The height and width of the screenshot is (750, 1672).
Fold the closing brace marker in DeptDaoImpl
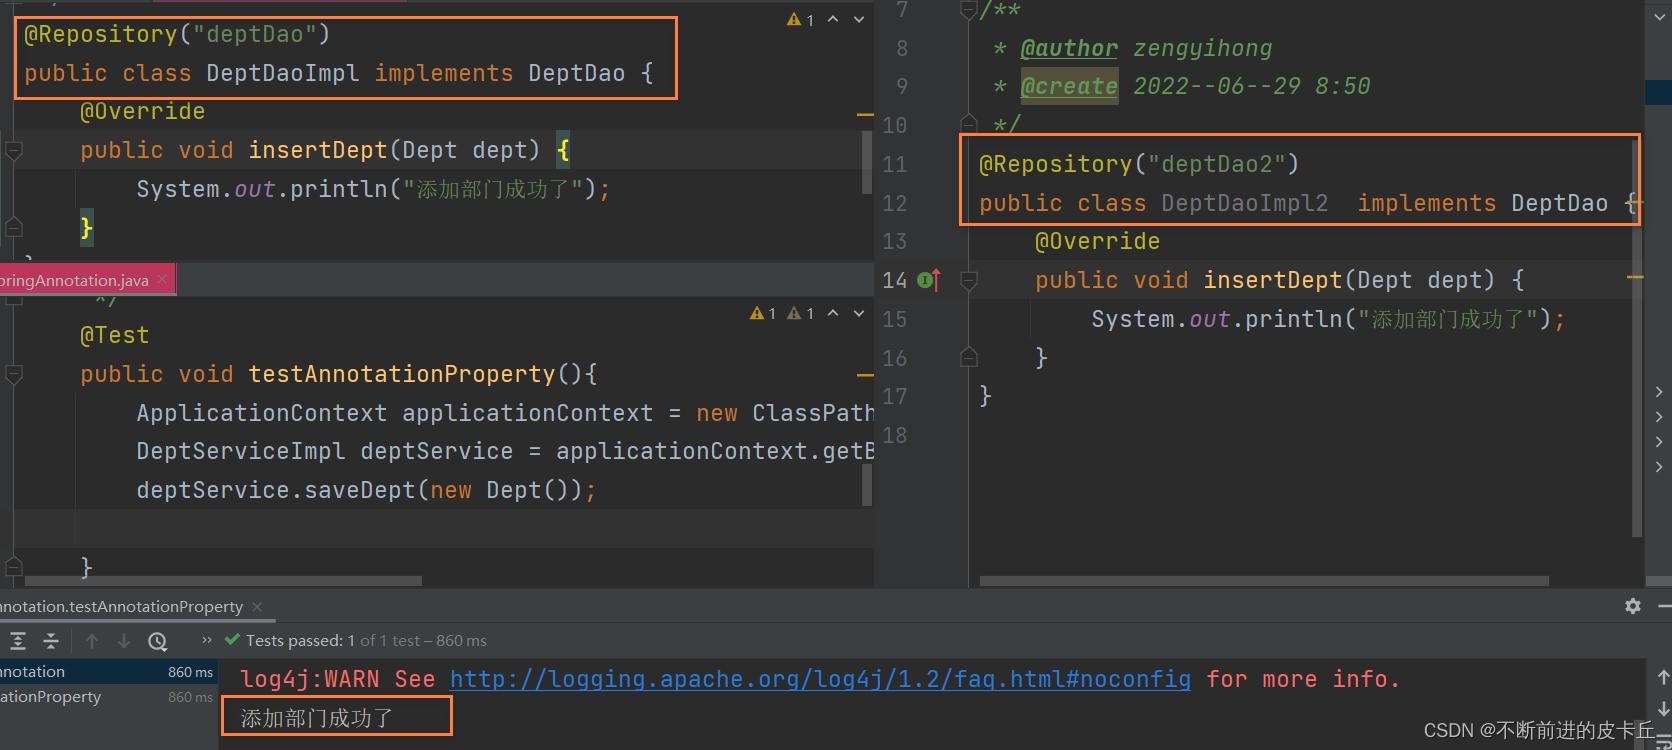click(x=14, y=227)
